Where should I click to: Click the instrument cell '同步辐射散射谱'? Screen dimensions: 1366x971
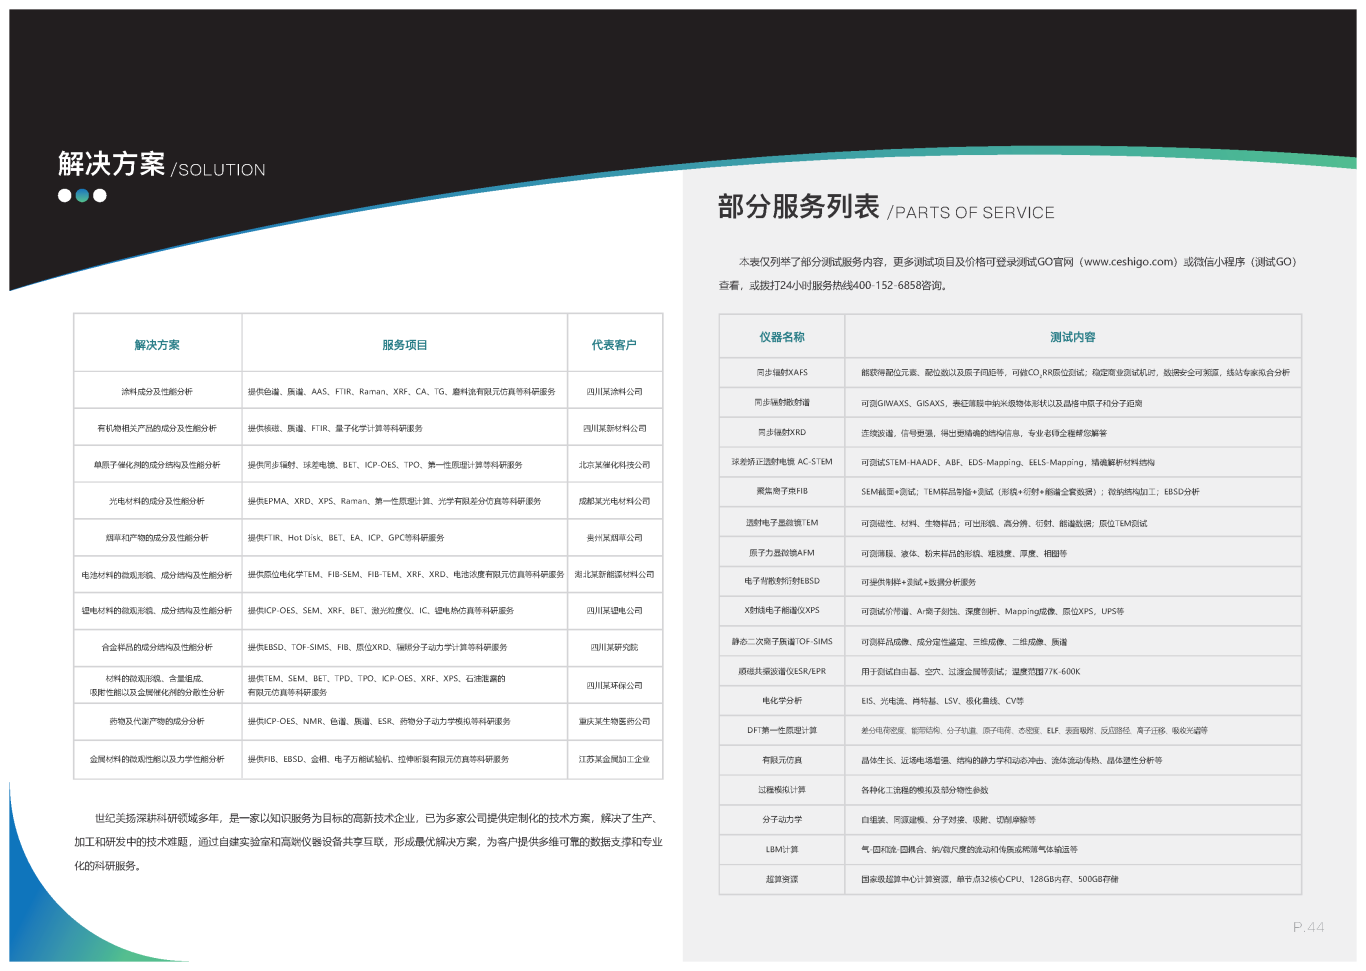click(x=782, y=402)
